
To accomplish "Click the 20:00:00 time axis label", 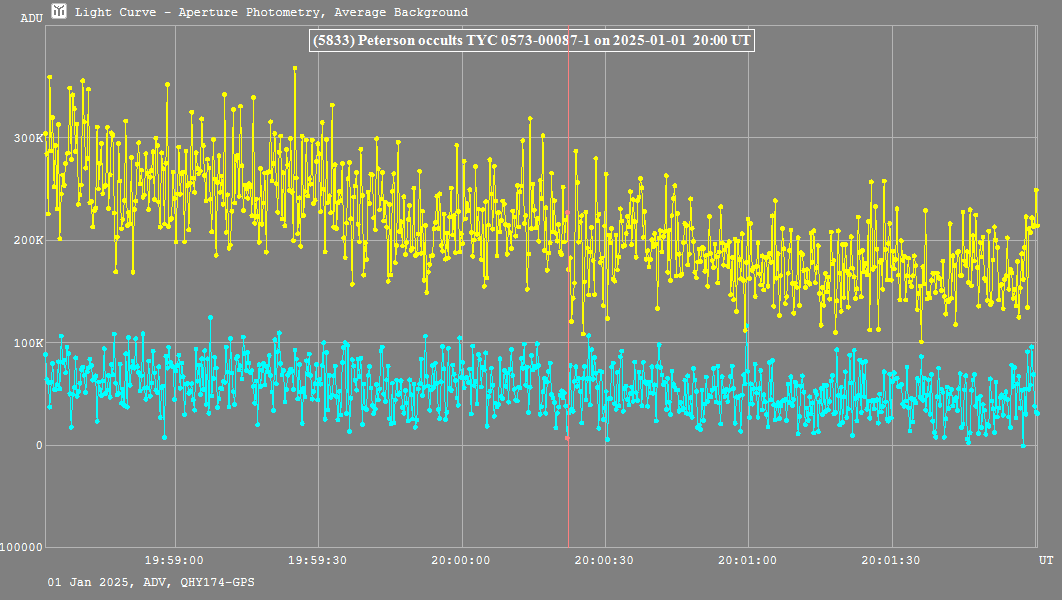I will pos(461,561).
